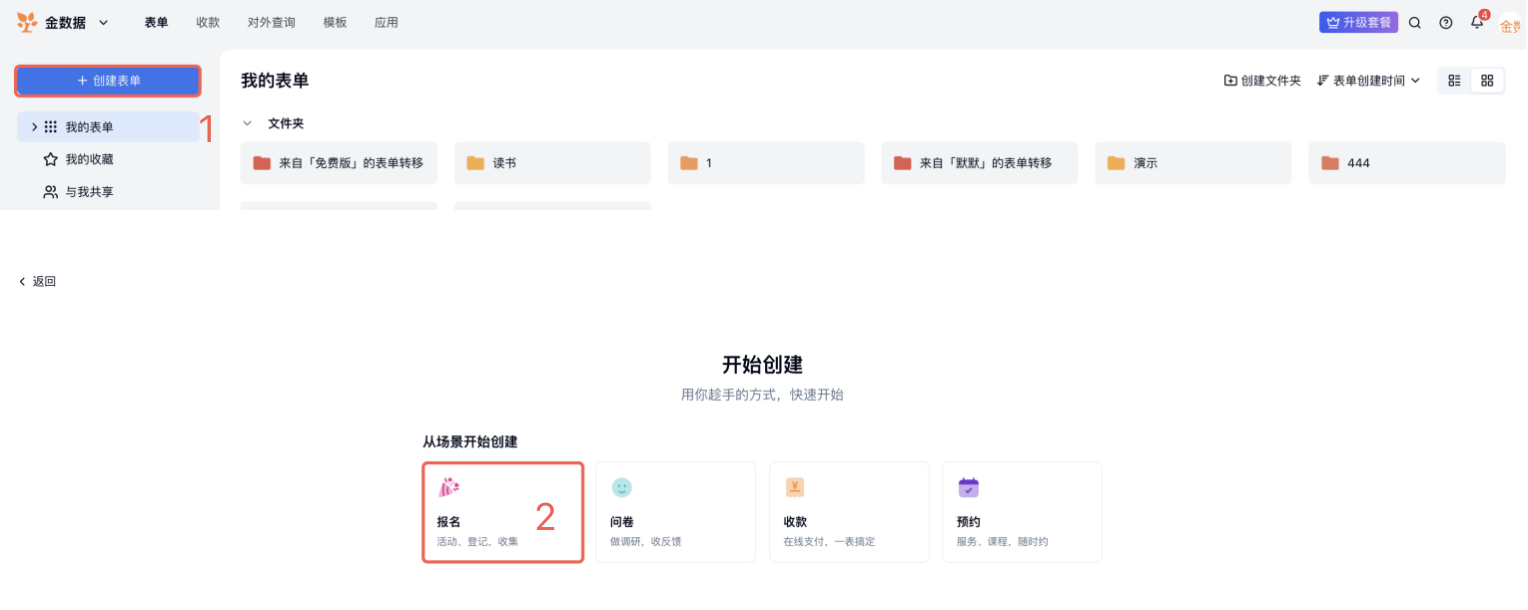This screenshot has width=1528, height=610.
Task: Open the help question mark icon
Action: [1446, 23]
